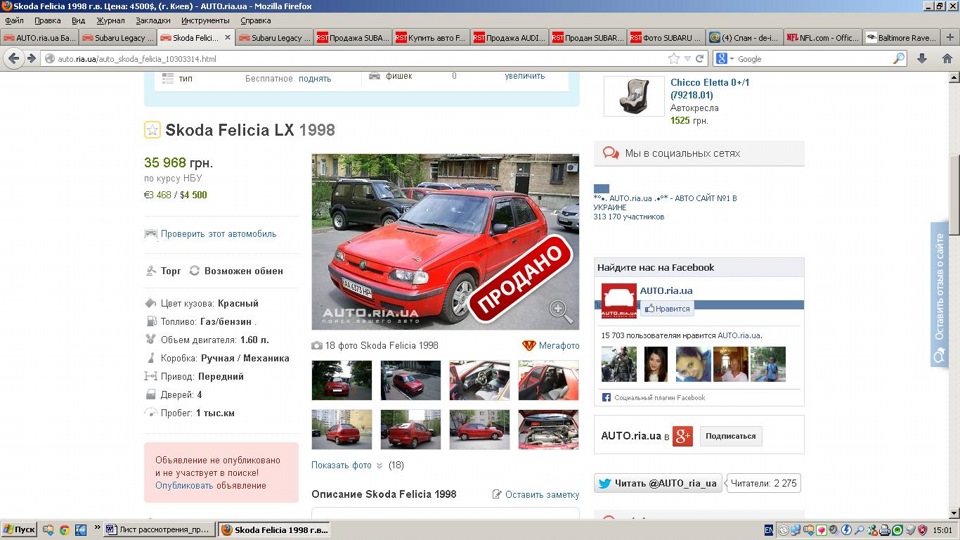Screen dimensions: 960x540
Task: Close the Skoda Felici... tab
Action: click(228, 37)
